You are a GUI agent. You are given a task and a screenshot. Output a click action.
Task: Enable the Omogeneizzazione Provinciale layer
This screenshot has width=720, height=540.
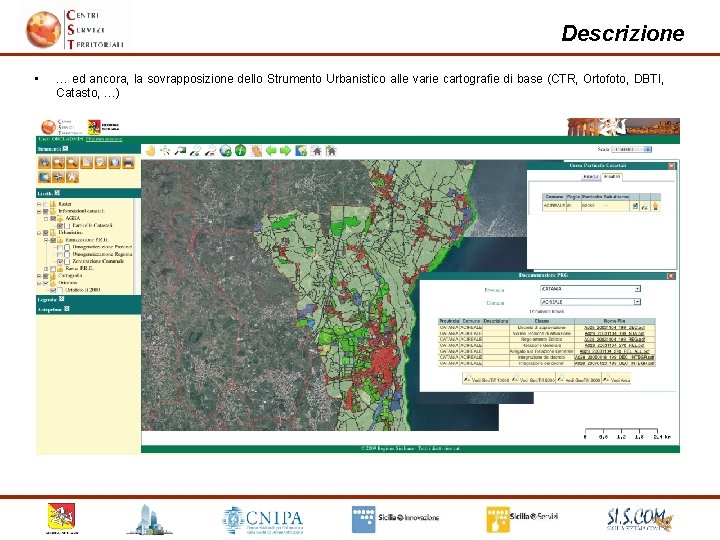(x=60, y=247)
